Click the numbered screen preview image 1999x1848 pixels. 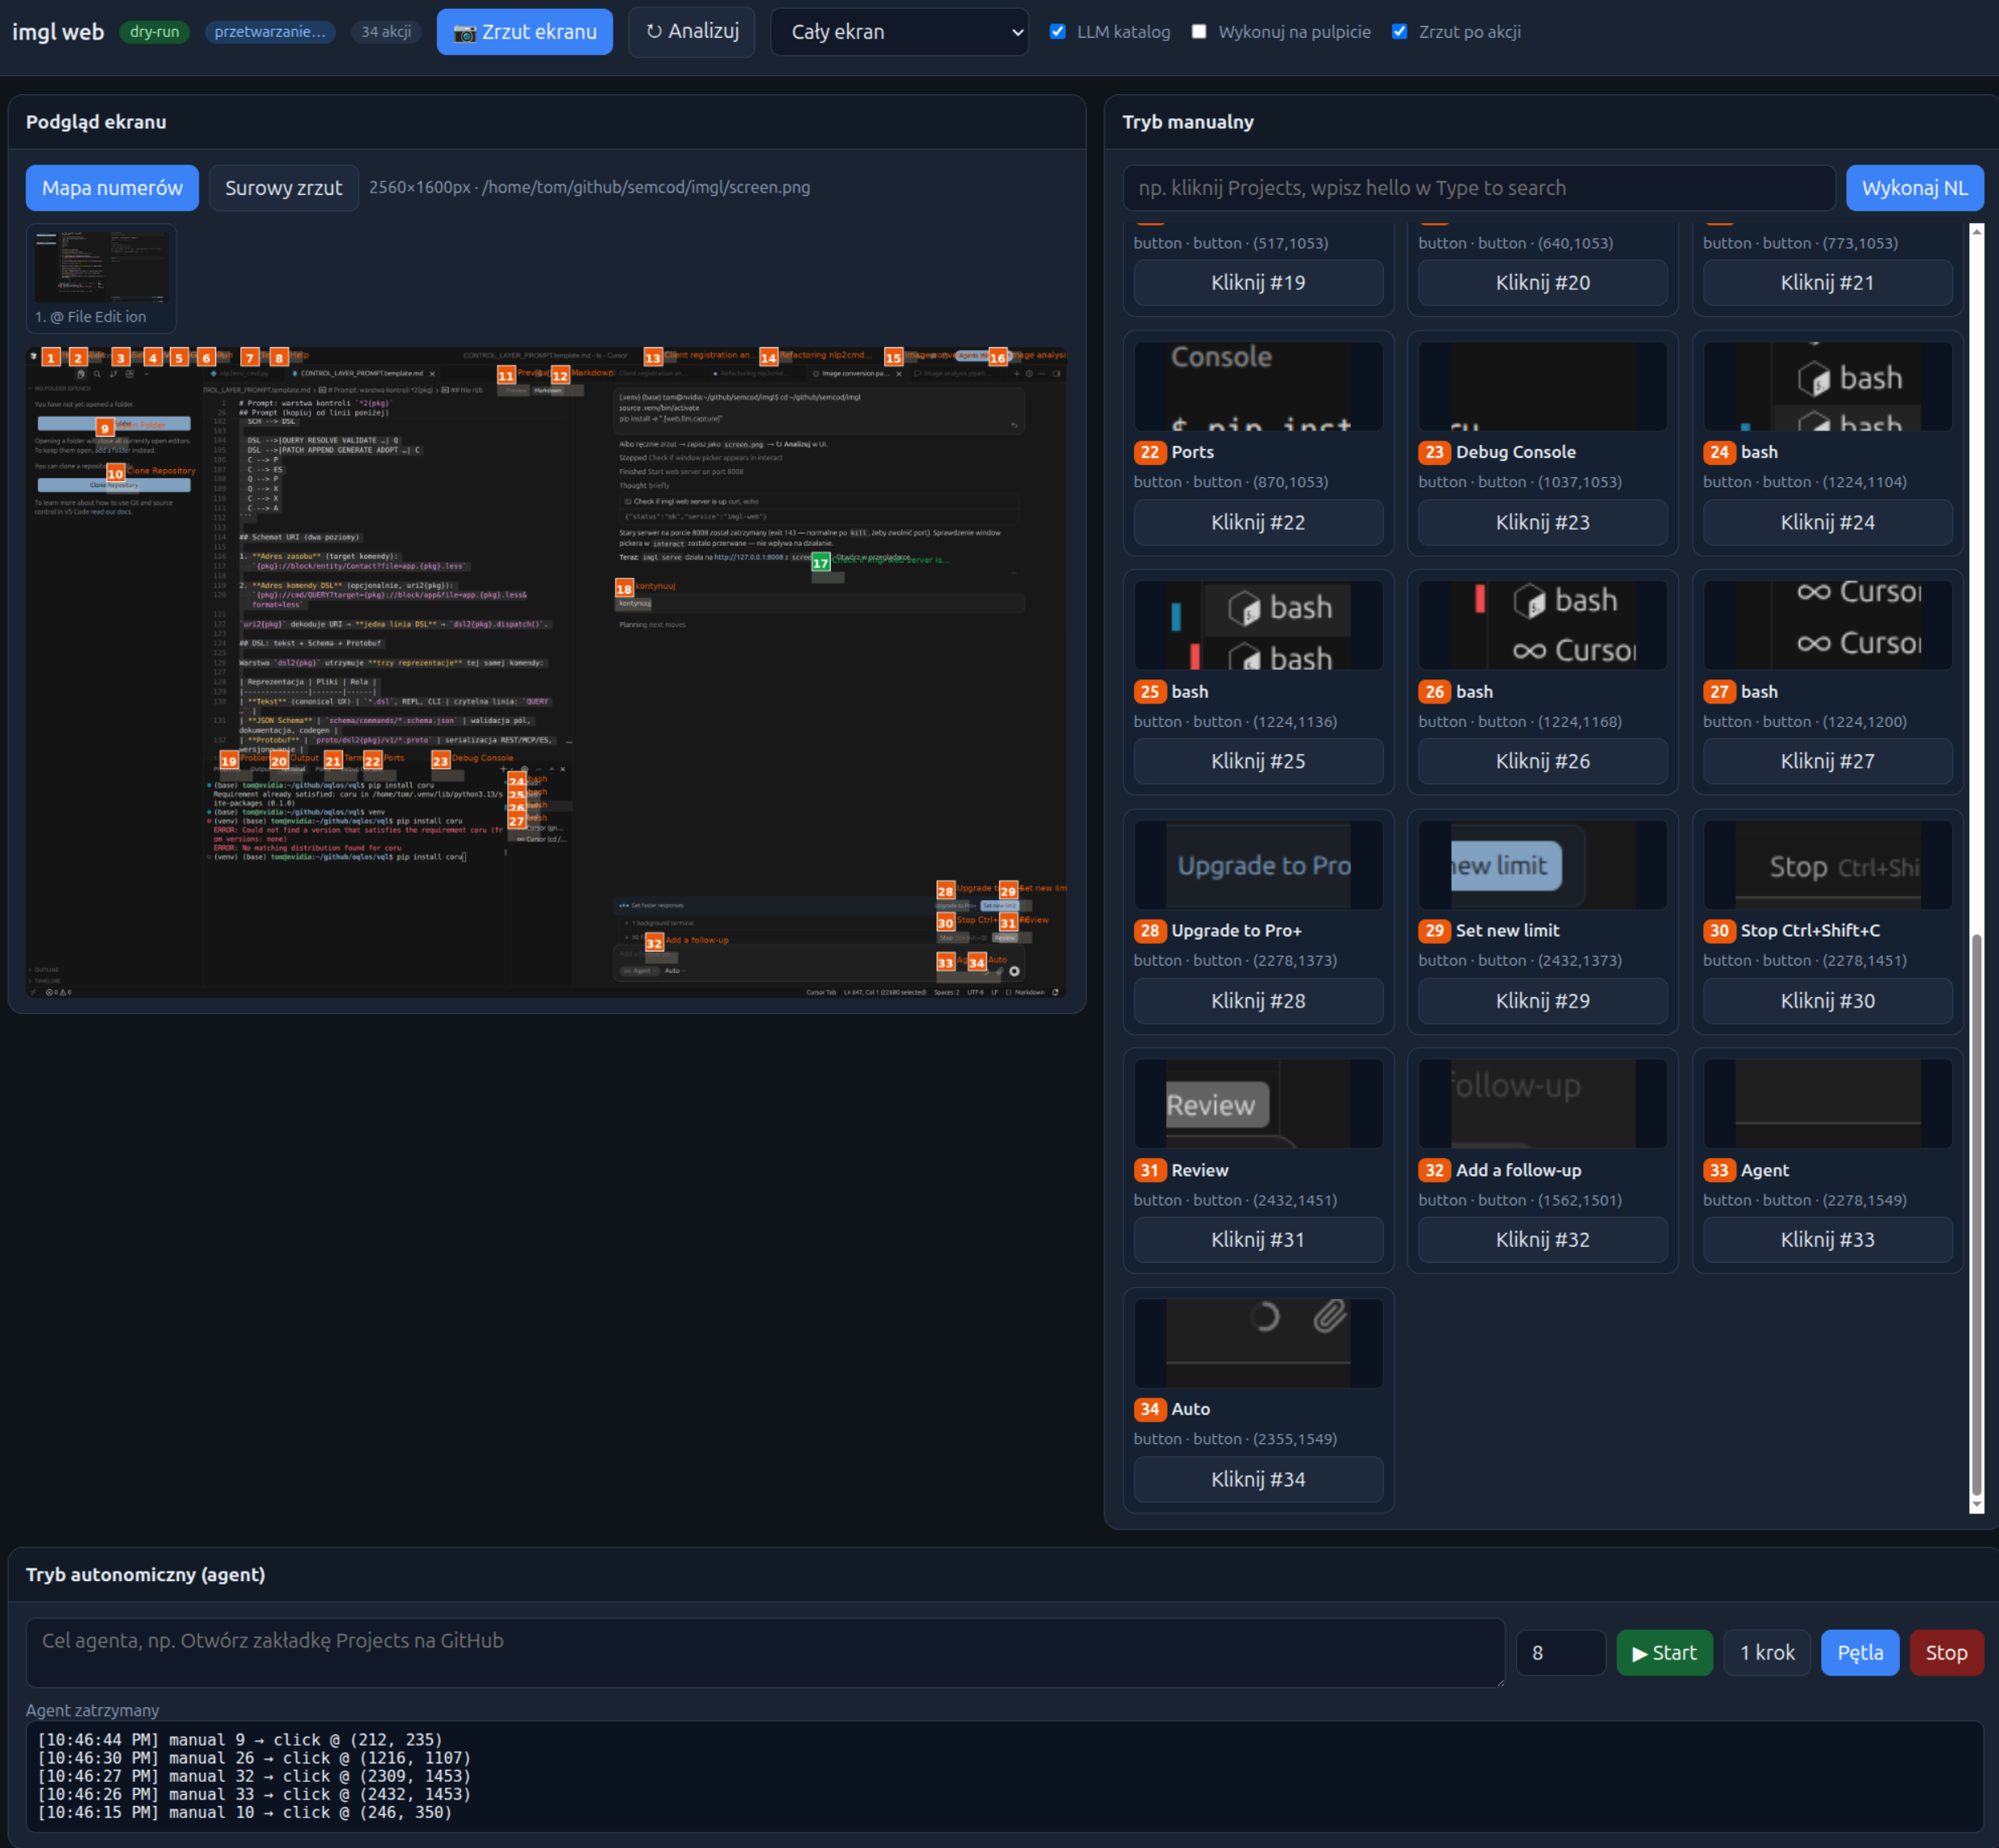[547, 672]
